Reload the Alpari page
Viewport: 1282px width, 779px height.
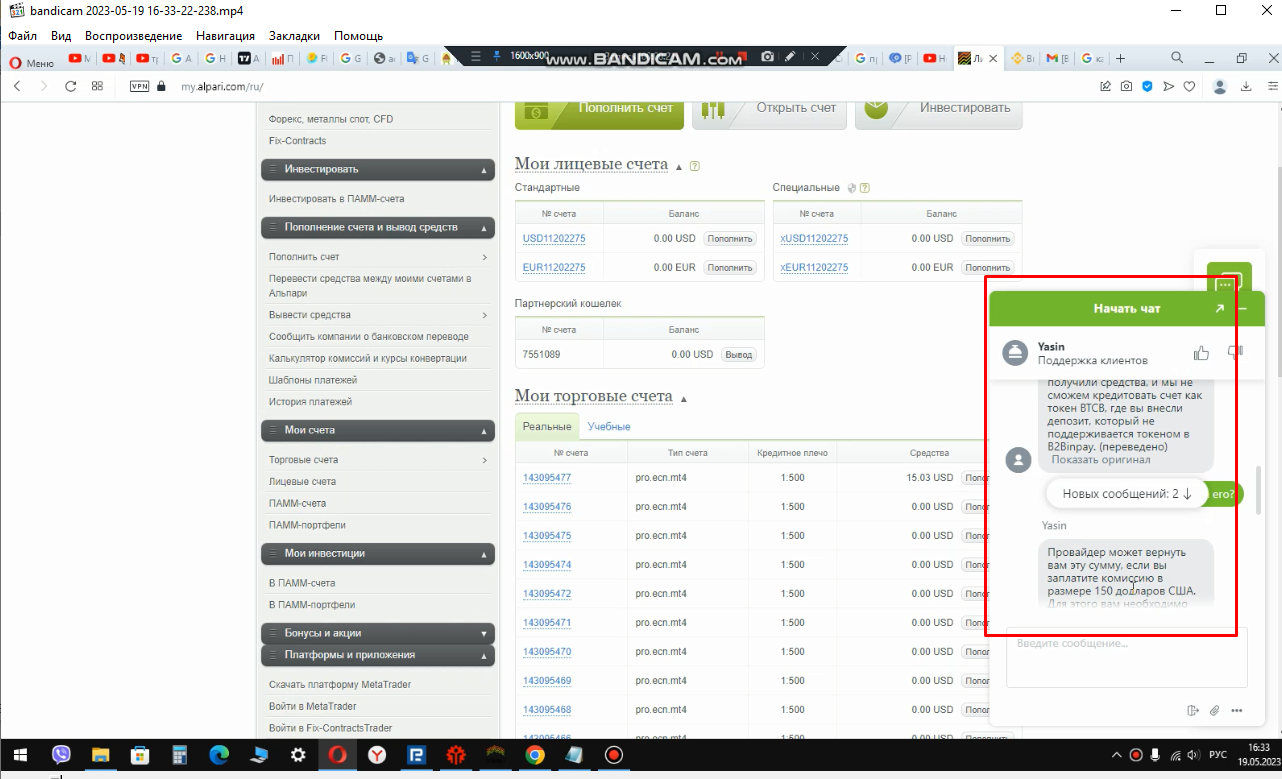click(x=70, y=86)
